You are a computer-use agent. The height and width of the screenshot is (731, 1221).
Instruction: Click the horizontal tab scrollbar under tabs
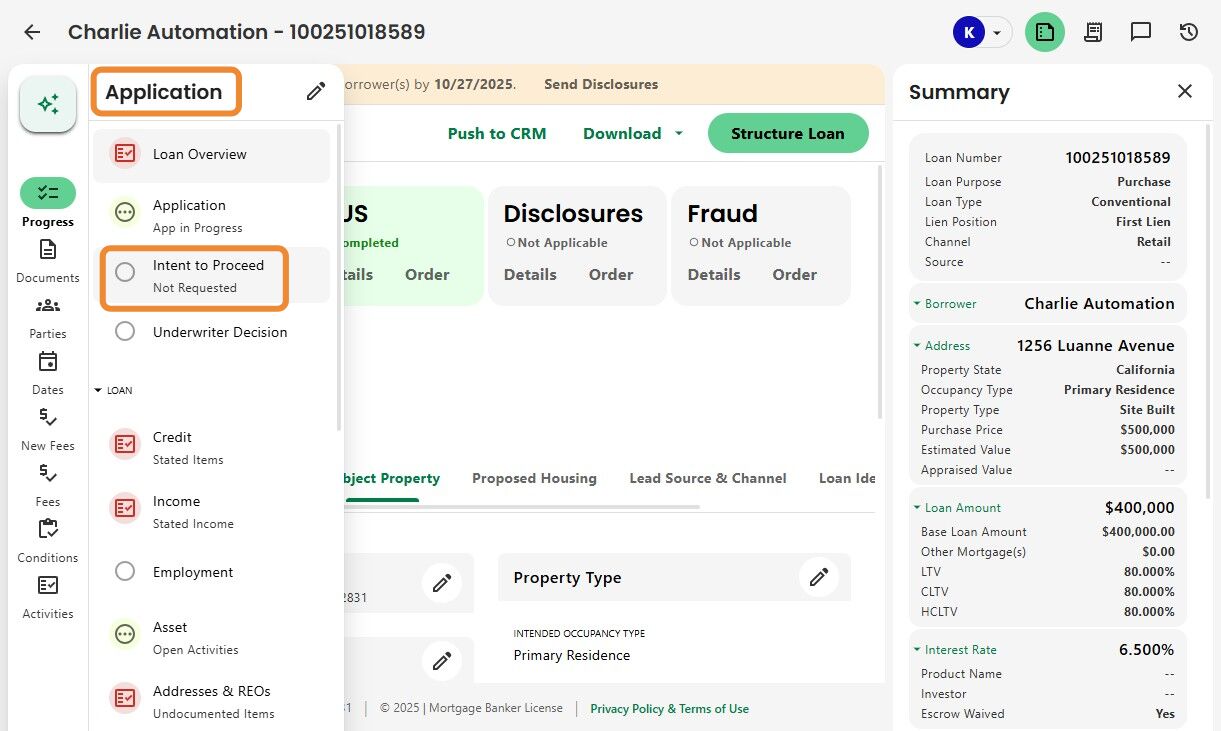520,507
